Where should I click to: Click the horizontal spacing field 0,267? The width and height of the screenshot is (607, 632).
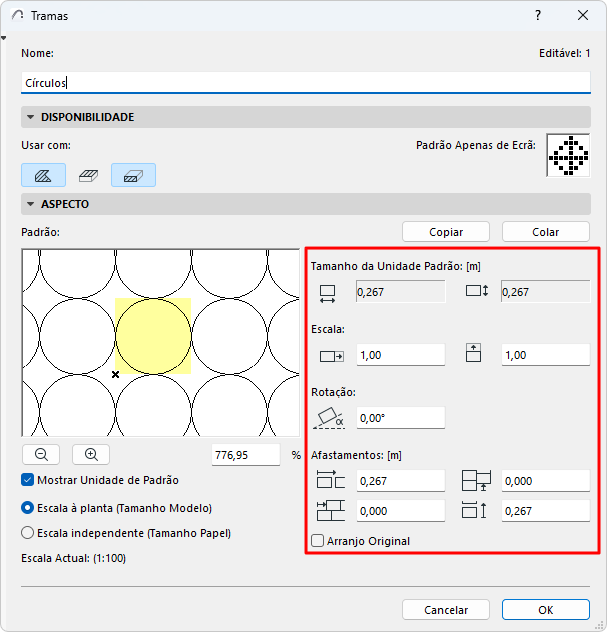[x=401, y=480]
